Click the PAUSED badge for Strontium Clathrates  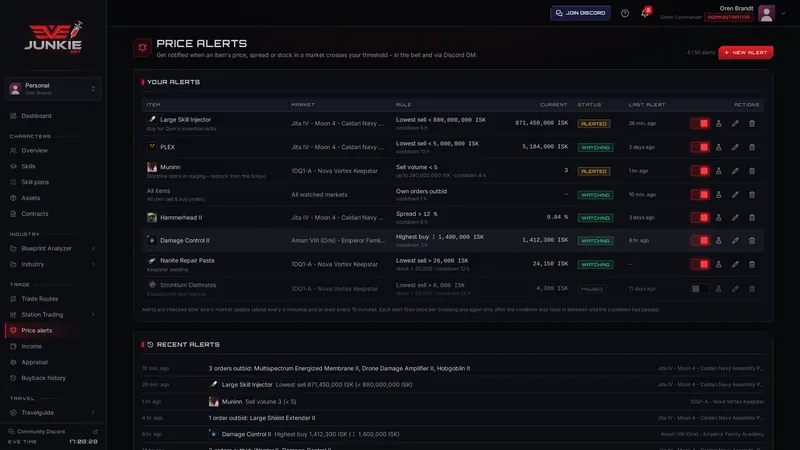(x=592, y=289)
